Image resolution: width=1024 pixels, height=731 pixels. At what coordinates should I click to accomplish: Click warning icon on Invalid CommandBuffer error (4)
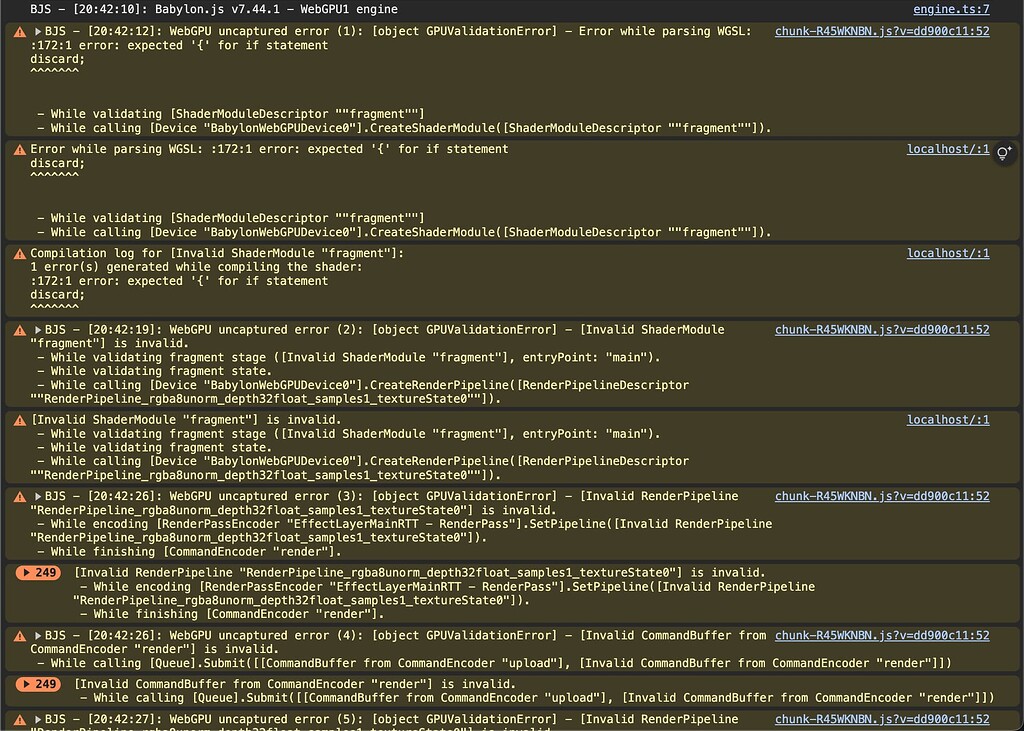point(18,635)
